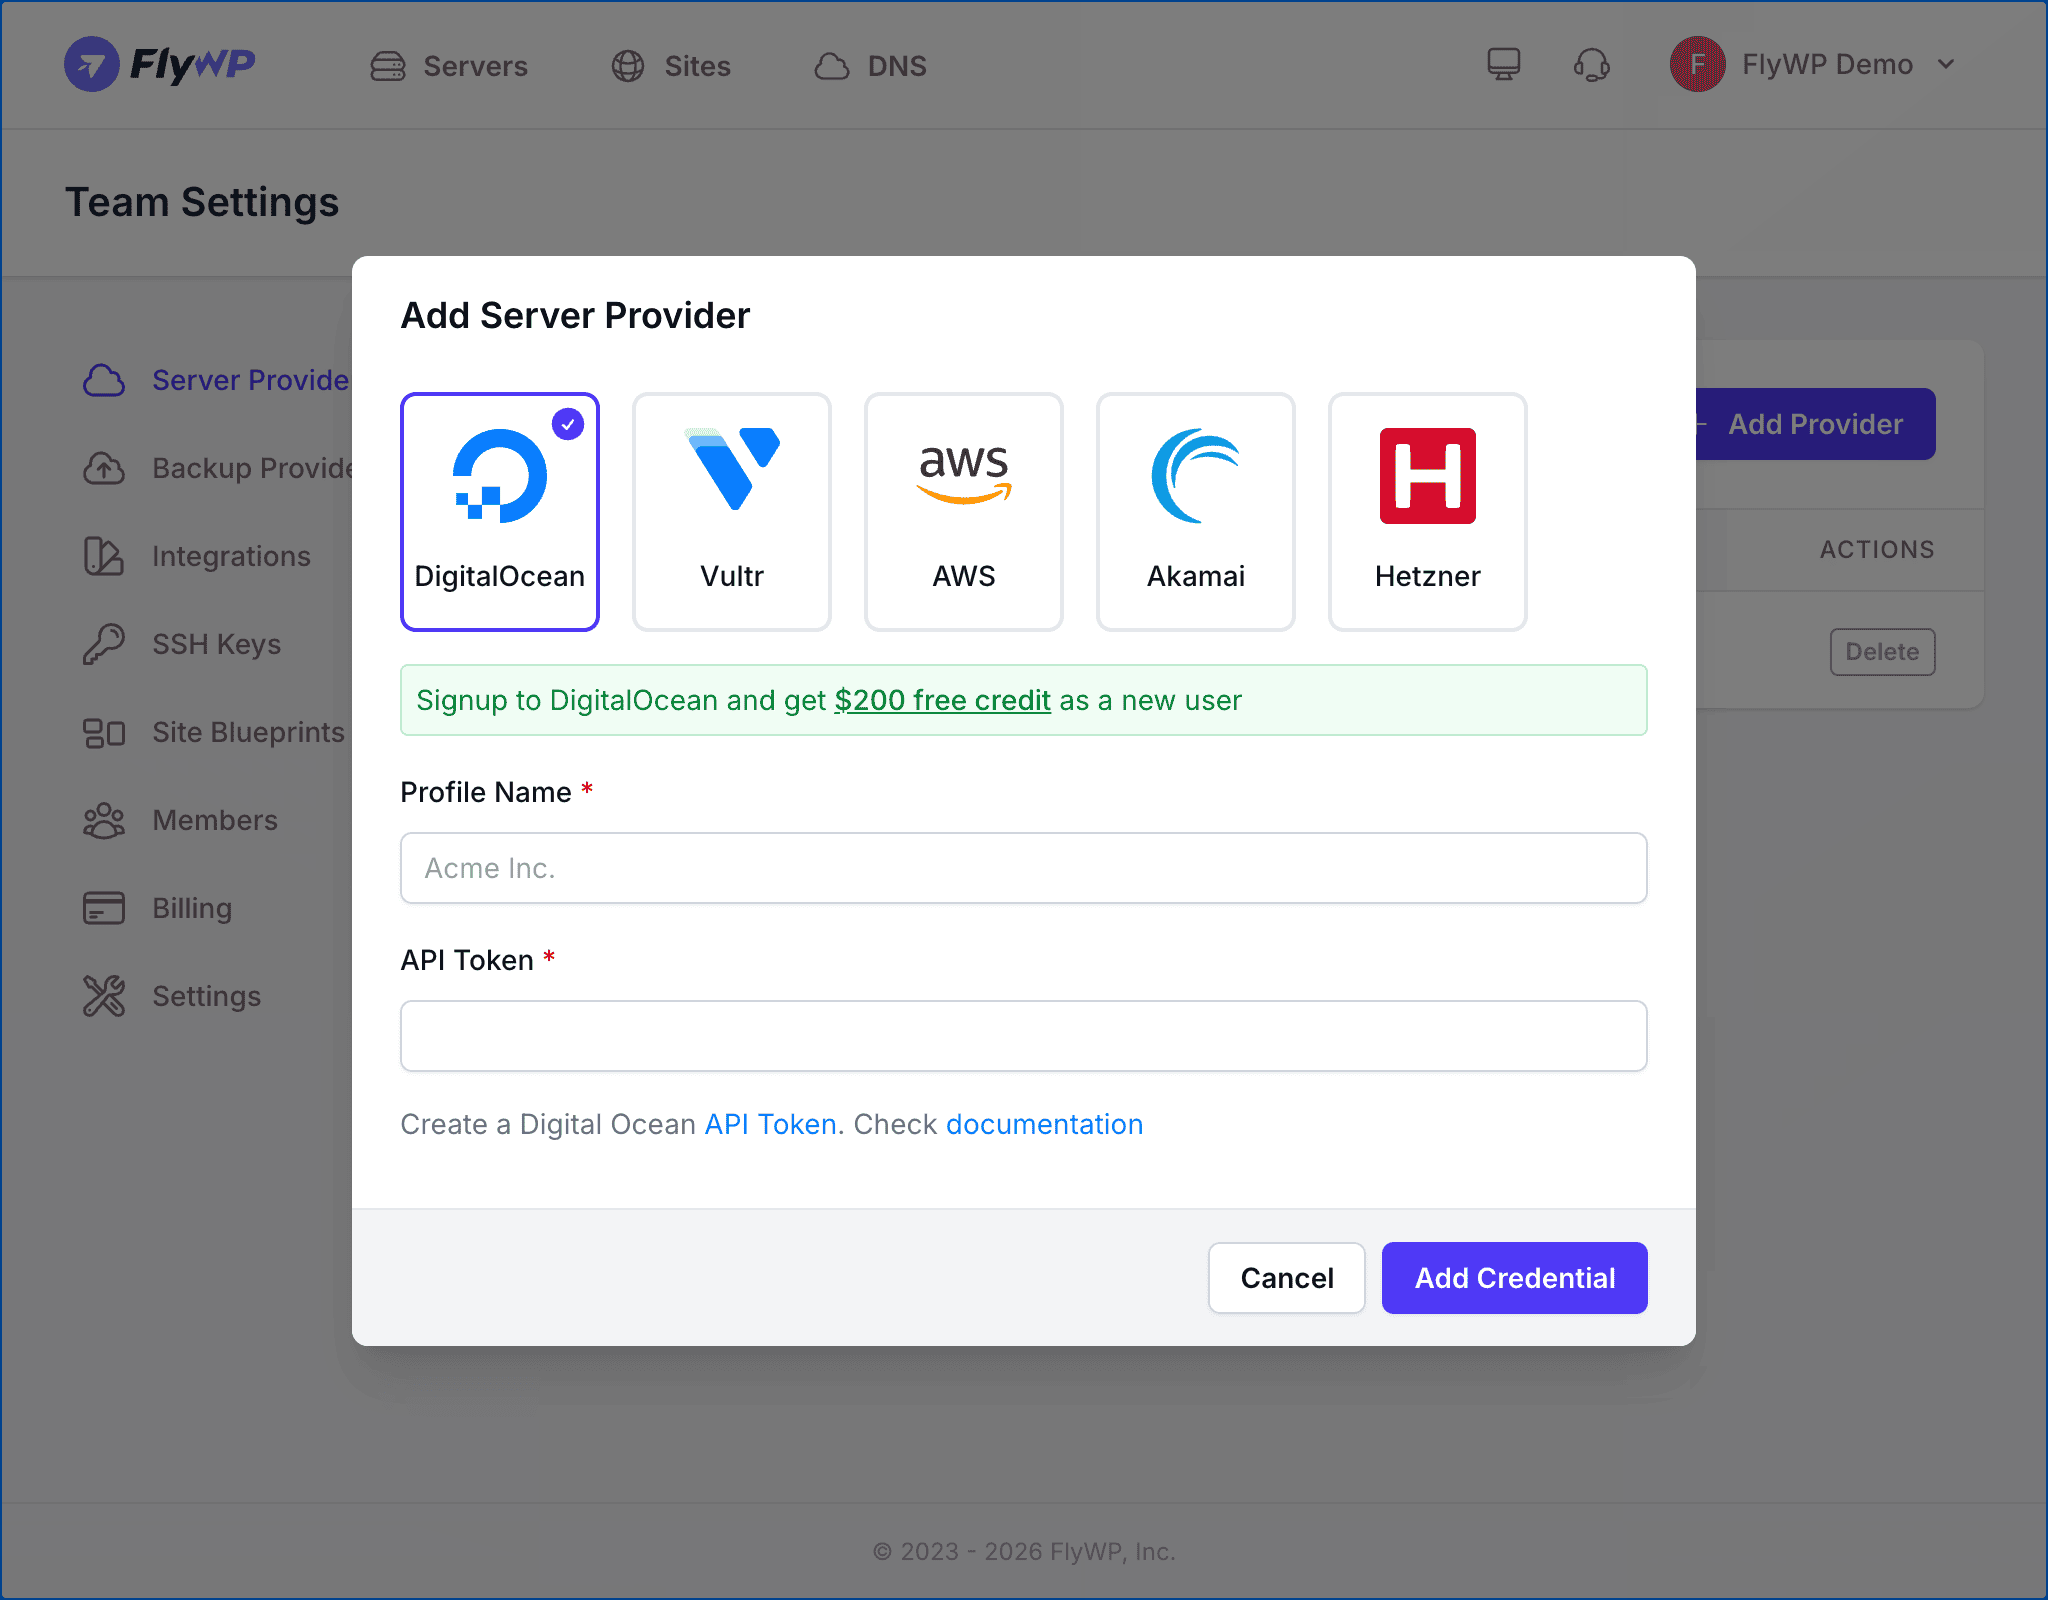Select the AWS provider card
Viewport: 2048px width, 1600px height.
pyautogui.click(x=964, y=512)
